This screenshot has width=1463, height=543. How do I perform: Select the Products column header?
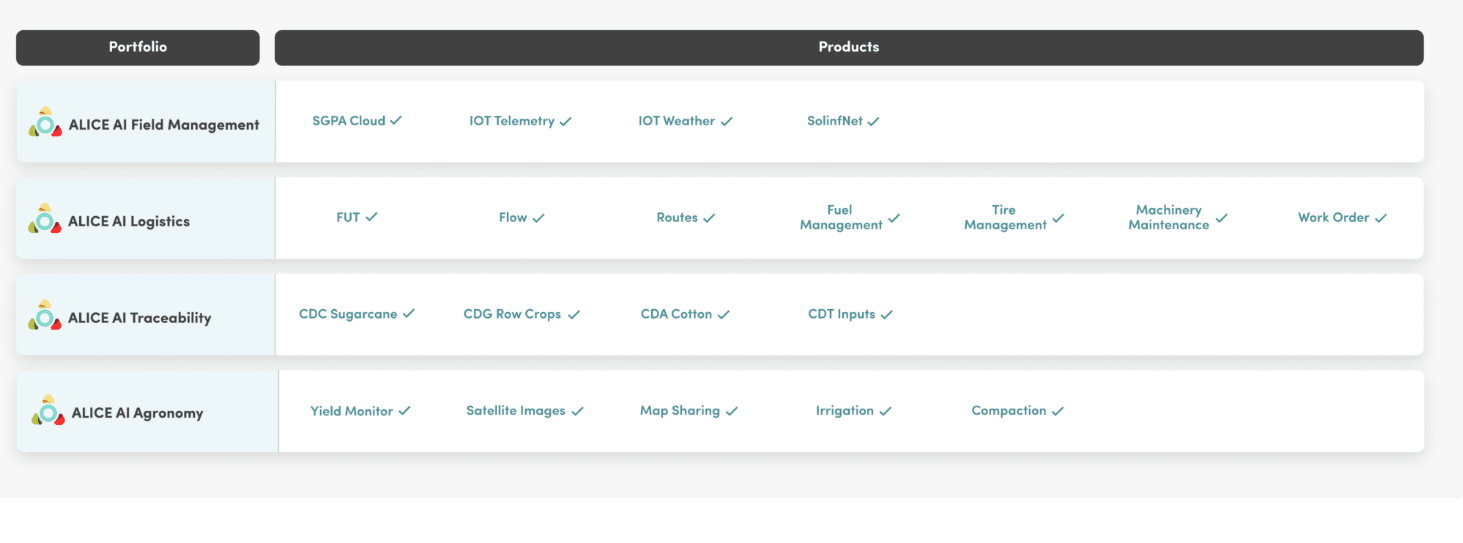849,47
